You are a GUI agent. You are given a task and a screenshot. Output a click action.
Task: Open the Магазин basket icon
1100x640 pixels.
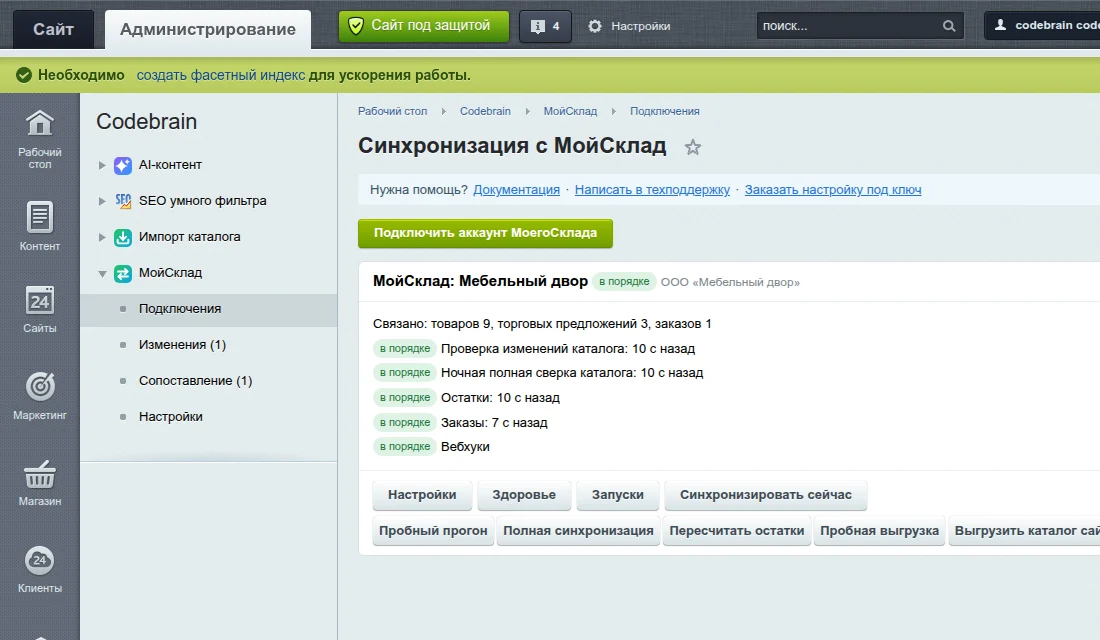pos(40,474)
